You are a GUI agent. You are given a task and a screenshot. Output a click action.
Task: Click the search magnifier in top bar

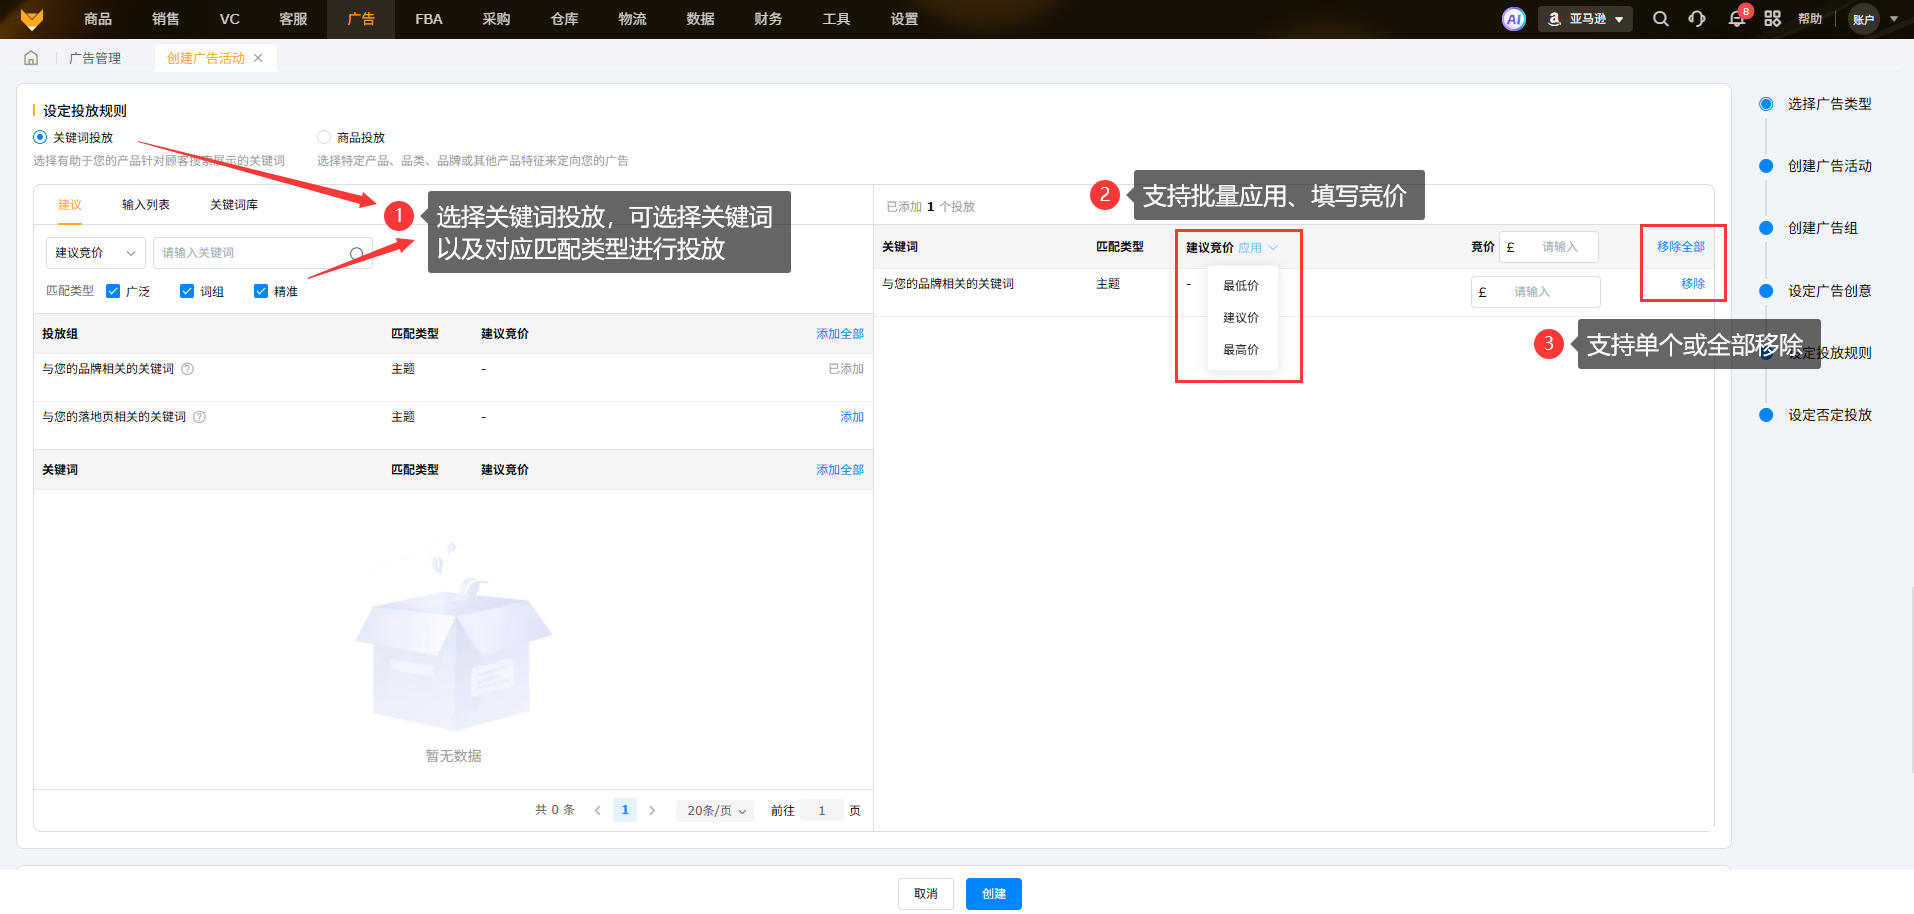tap(1660, 19)
